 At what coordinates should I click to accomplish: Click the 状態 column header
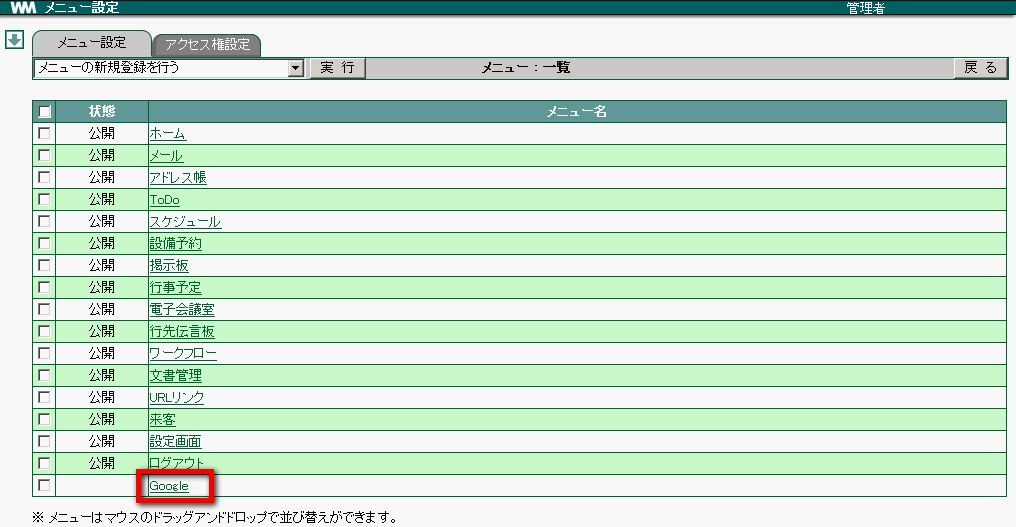pos(102,111)
